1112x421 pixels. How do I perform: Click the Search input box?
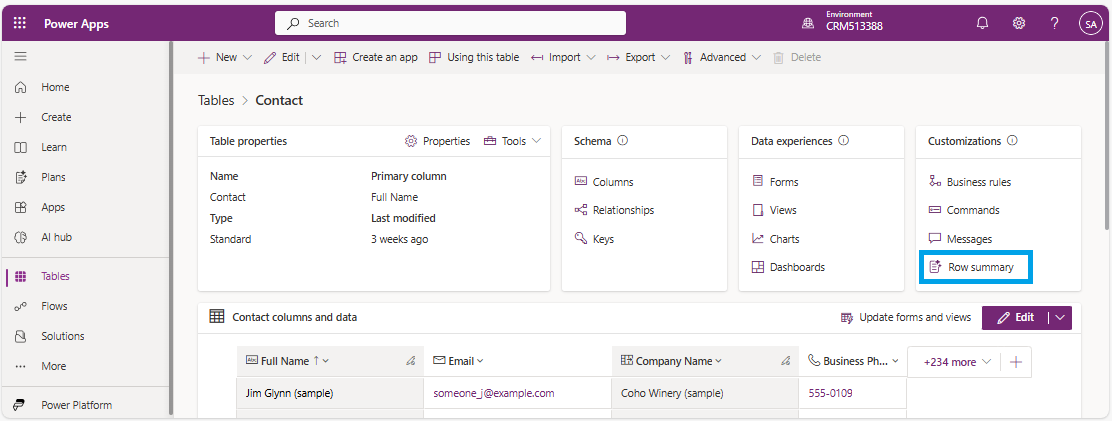point(450,23)
